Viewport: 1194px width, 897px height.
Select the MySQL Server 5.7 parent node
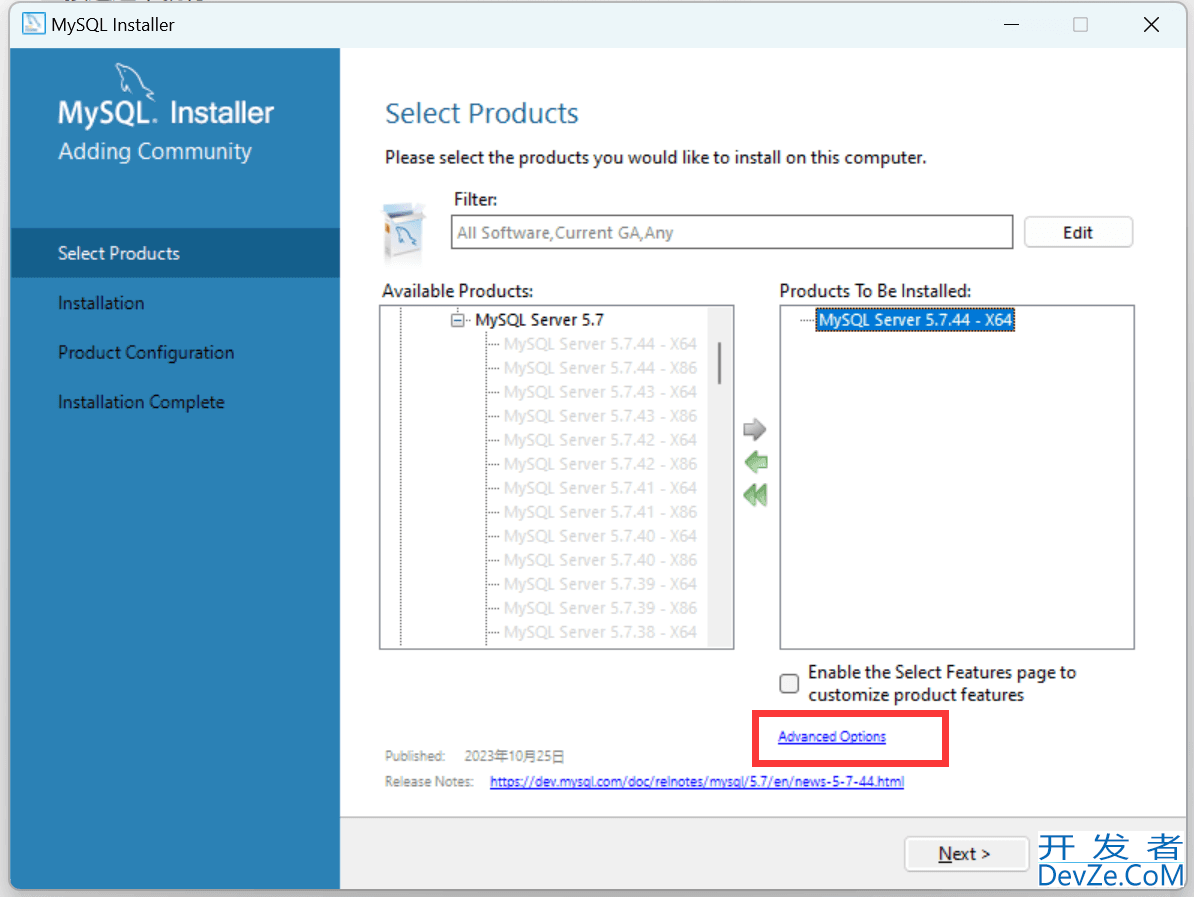click(x=539, y=320)
